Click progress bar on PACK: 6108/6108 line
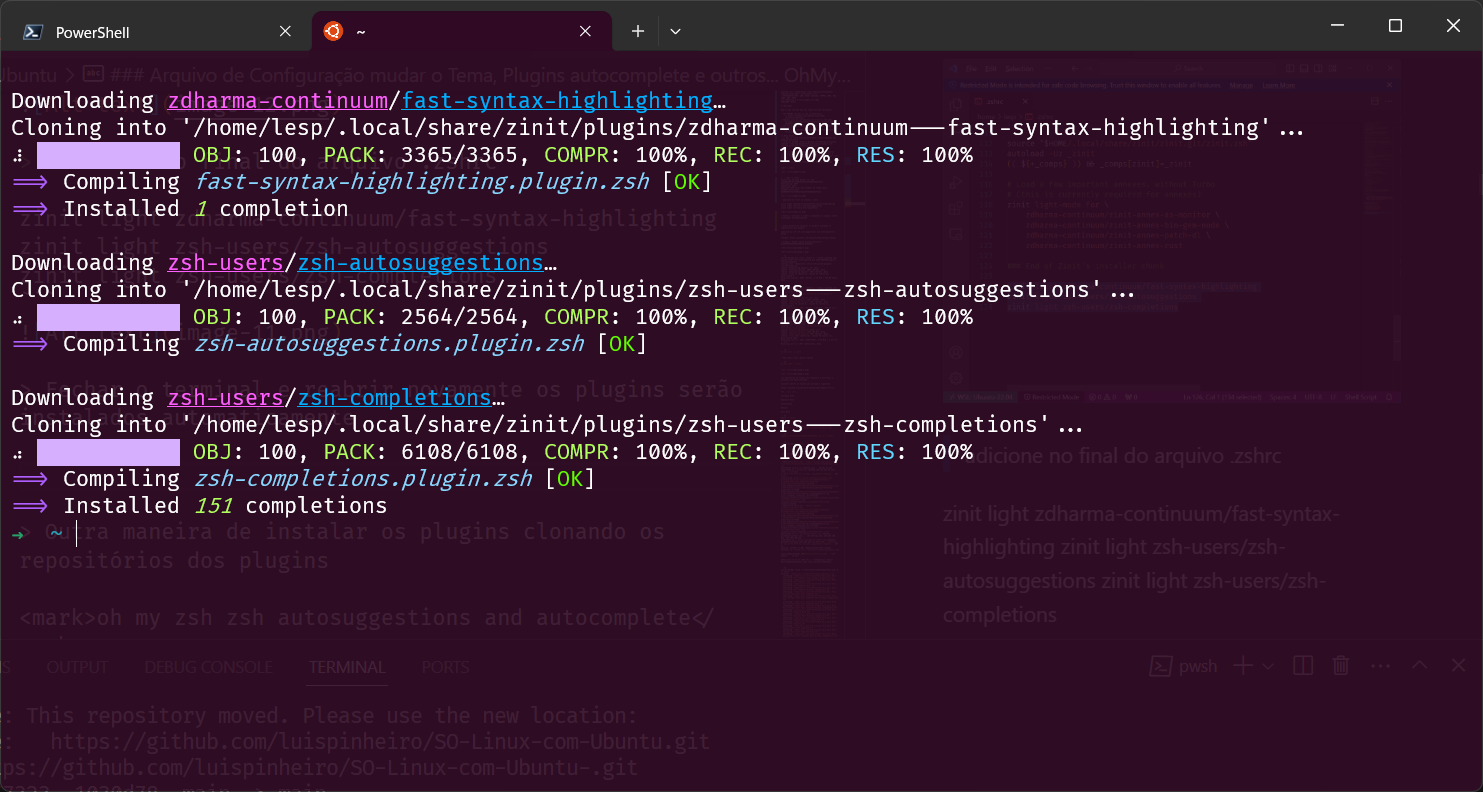Image resolution: width=1483 pixels, height=792 pixels. tap(108, 452)
